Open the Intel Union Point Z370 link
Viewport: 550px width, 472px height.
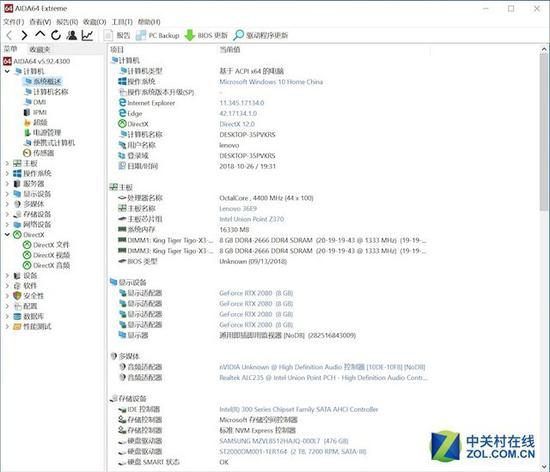[251, 219]
